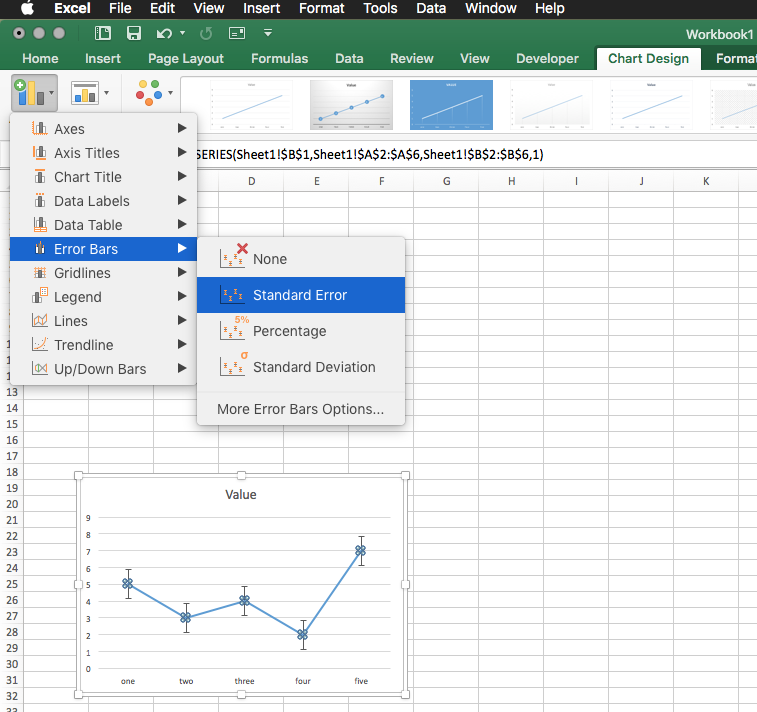Click the Add Chart Element button
Image resolution: width=757 pixels, height=712 pixels.
[34, 93]
